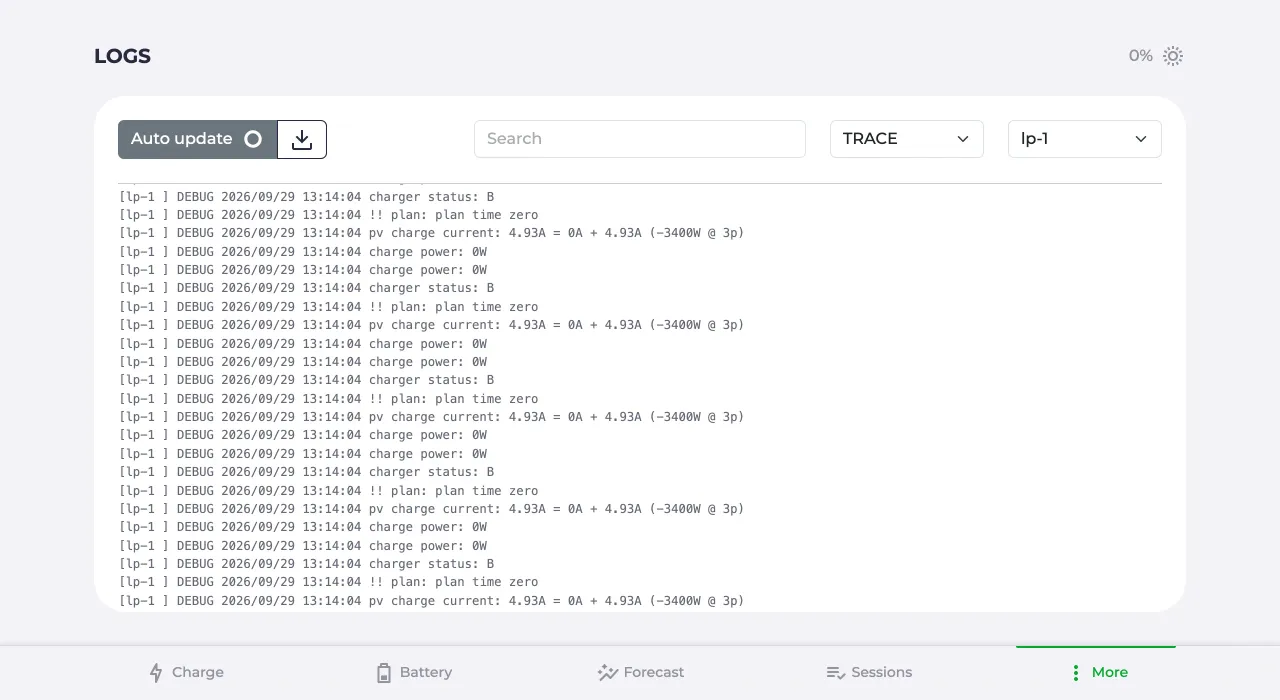Image resolution: width=1280 pixels, height=700 pixels.
Task: Open the Charge tab
Action: point(186,673)
